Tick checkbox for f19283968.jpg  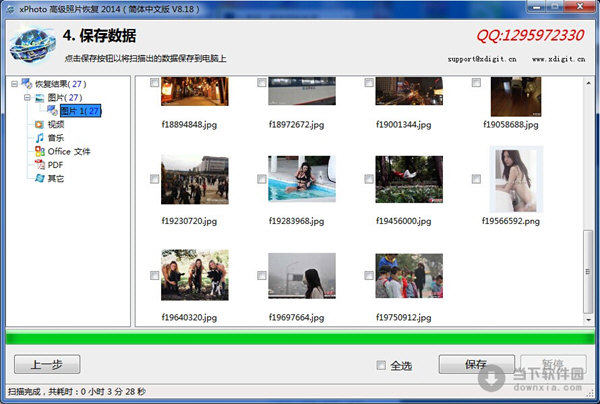point(262,179)
